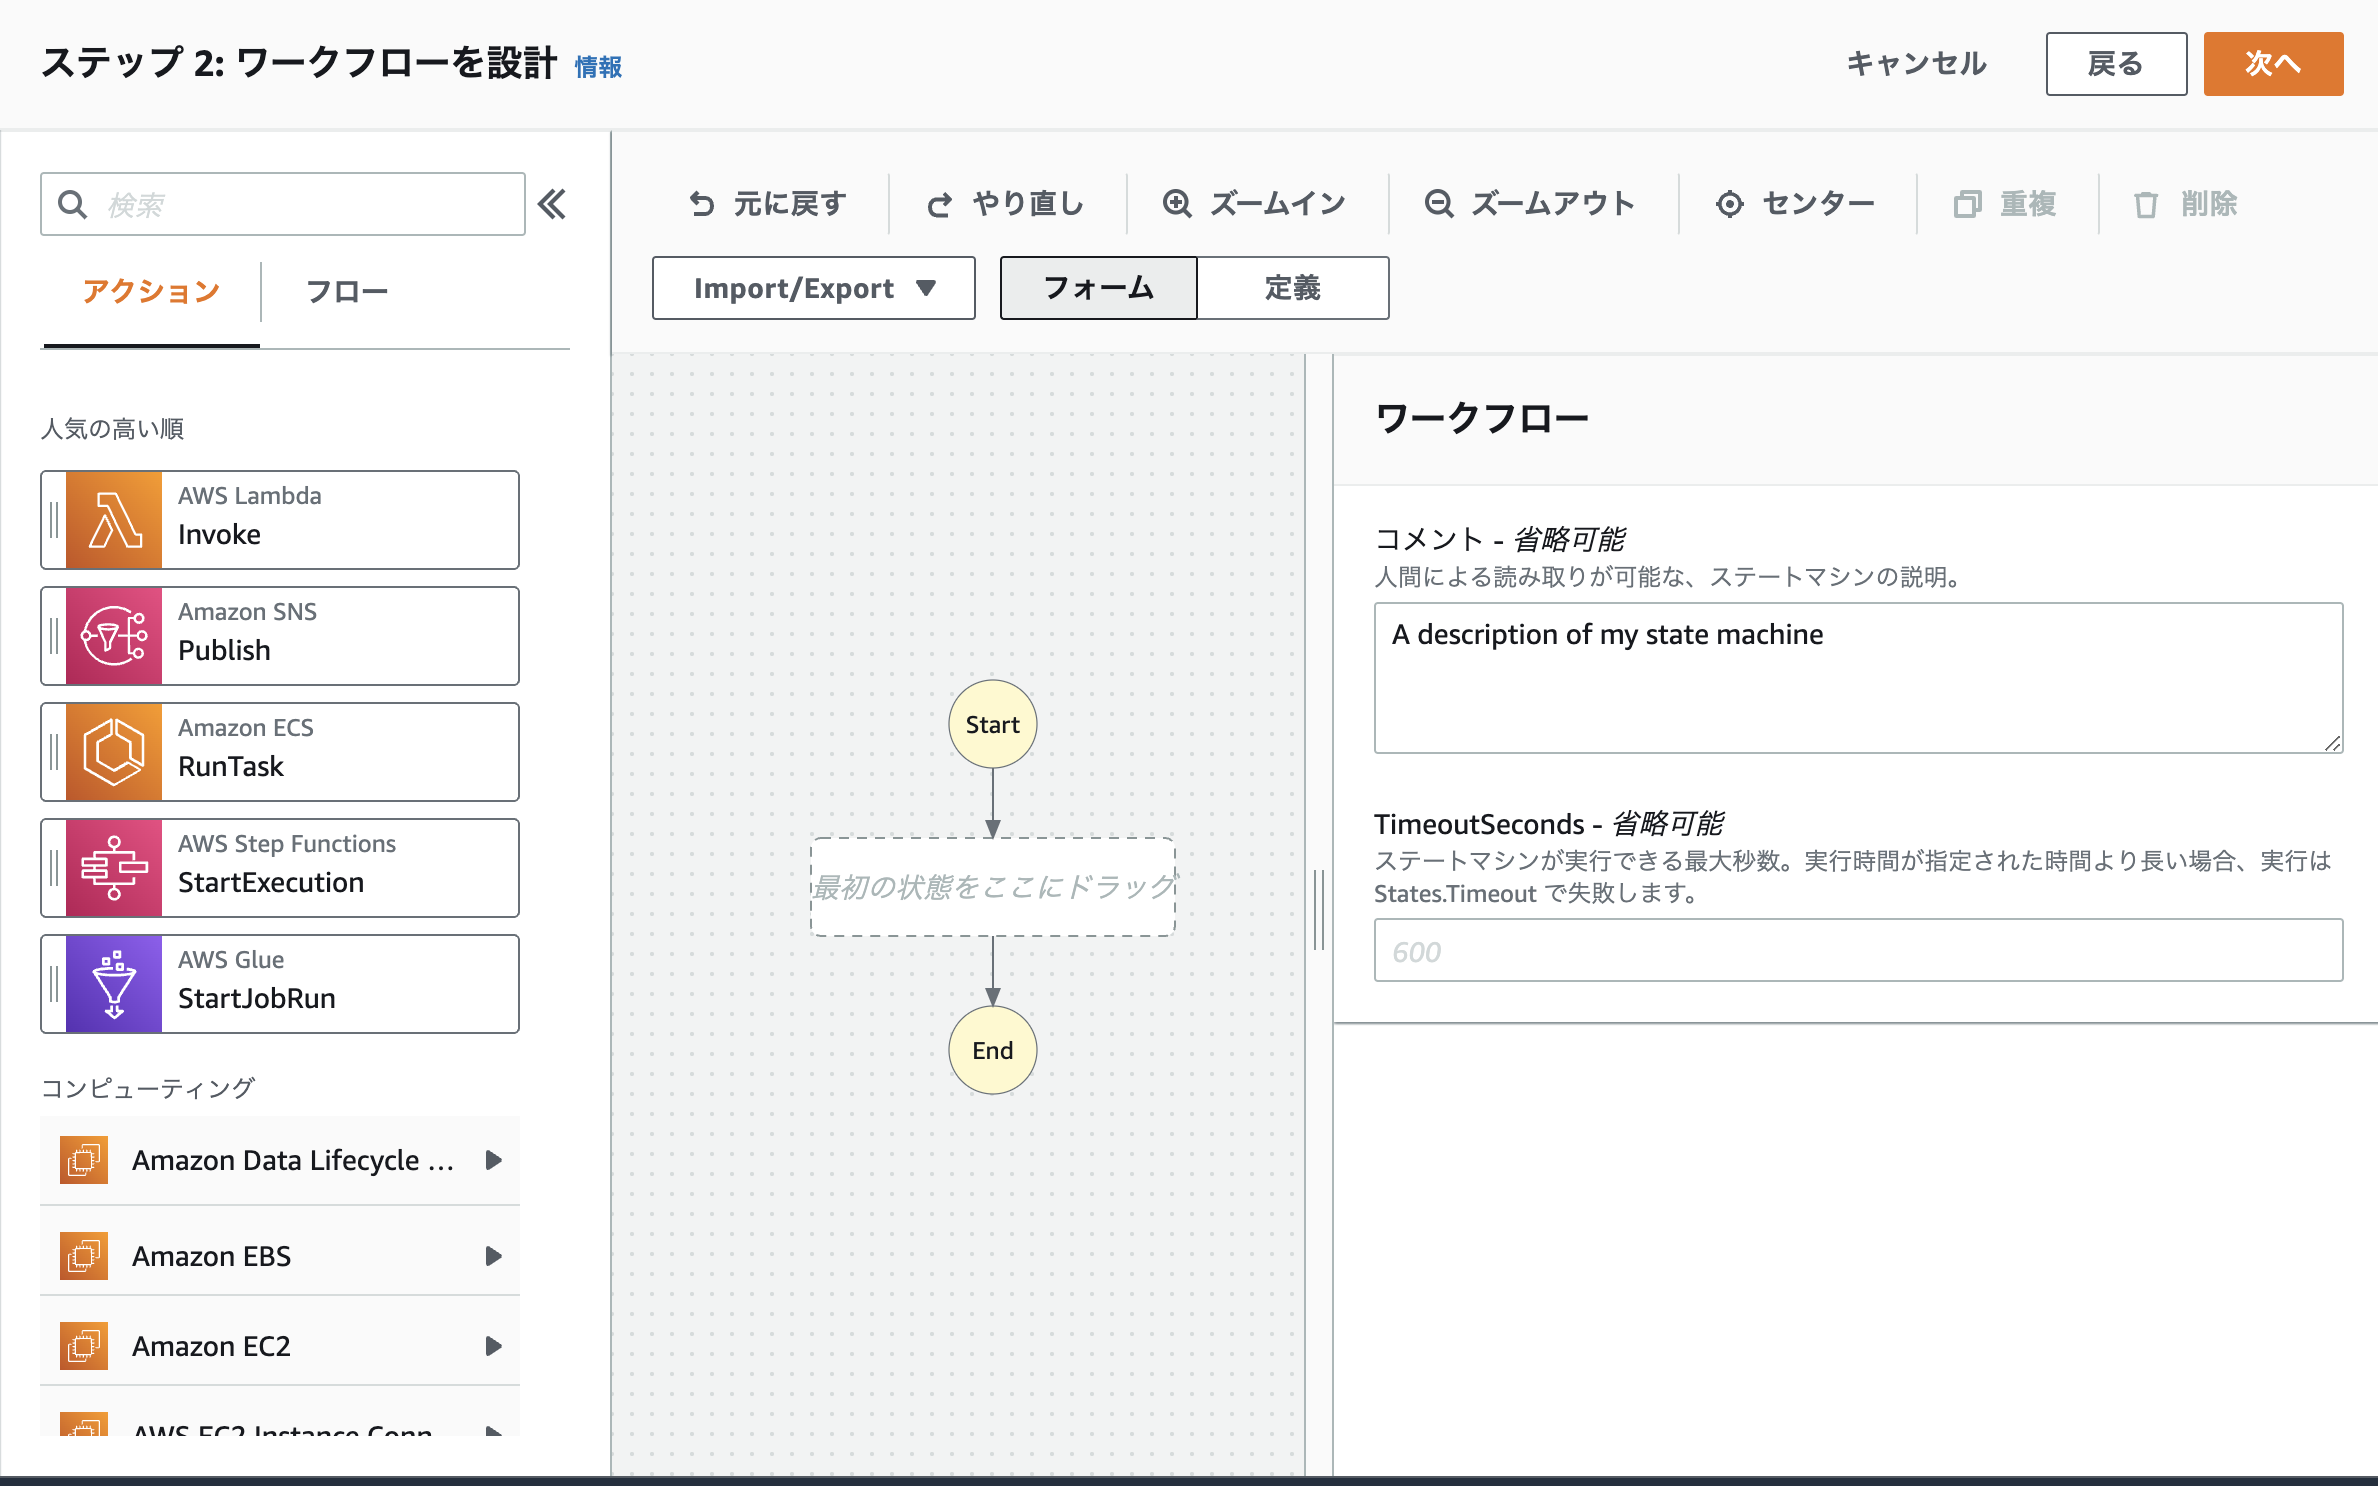This screenshot has width=2378, height=1486.
Task: Grab the Amazon SNS Publish drag handle
Action: coord(54,636)
